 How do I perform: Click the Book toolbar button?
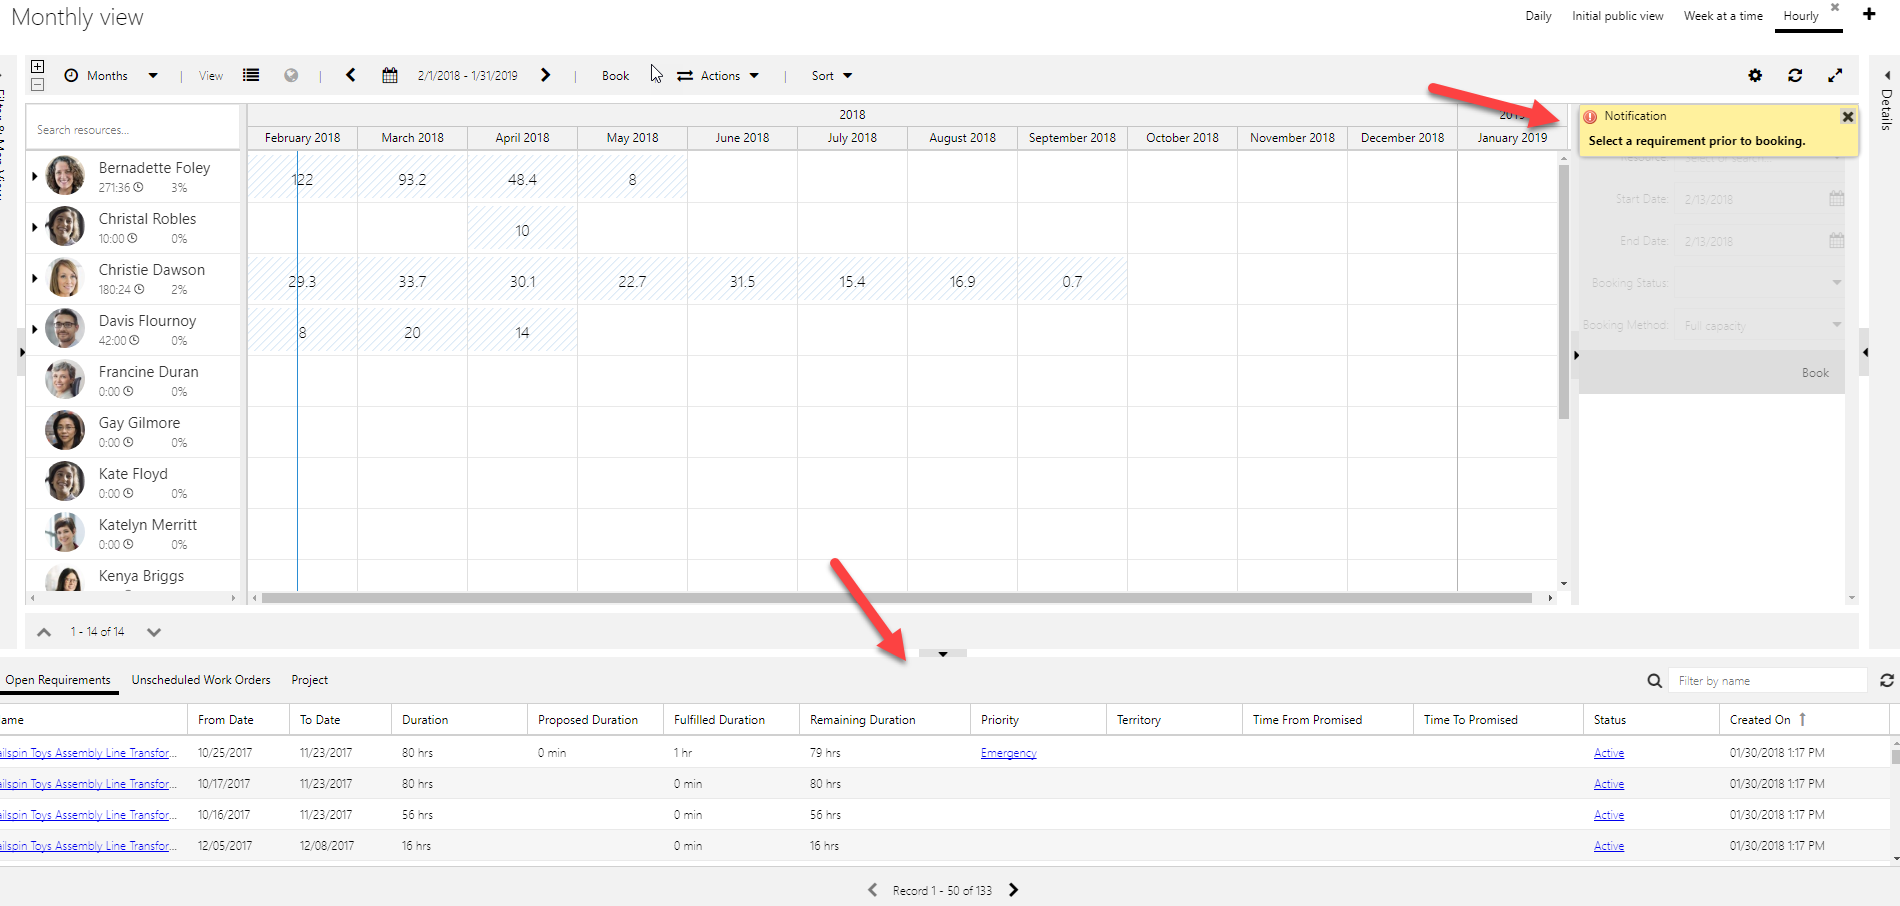pyautogui.click(x=615, y=76)
